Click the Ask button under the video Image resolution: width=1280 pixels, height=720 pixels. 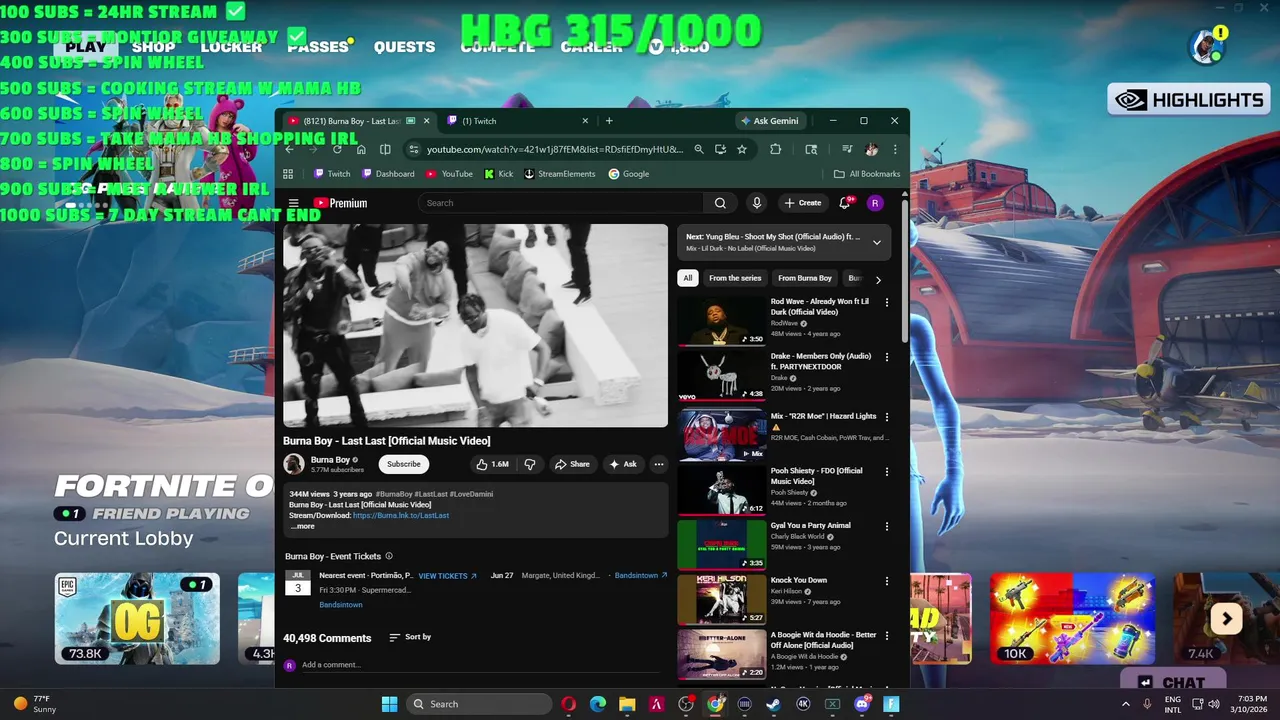pos(623,464)
